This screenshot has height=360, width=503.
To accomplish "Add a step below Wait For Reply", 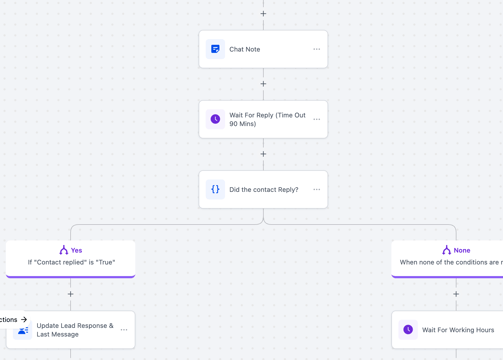I will pos(263,154).
